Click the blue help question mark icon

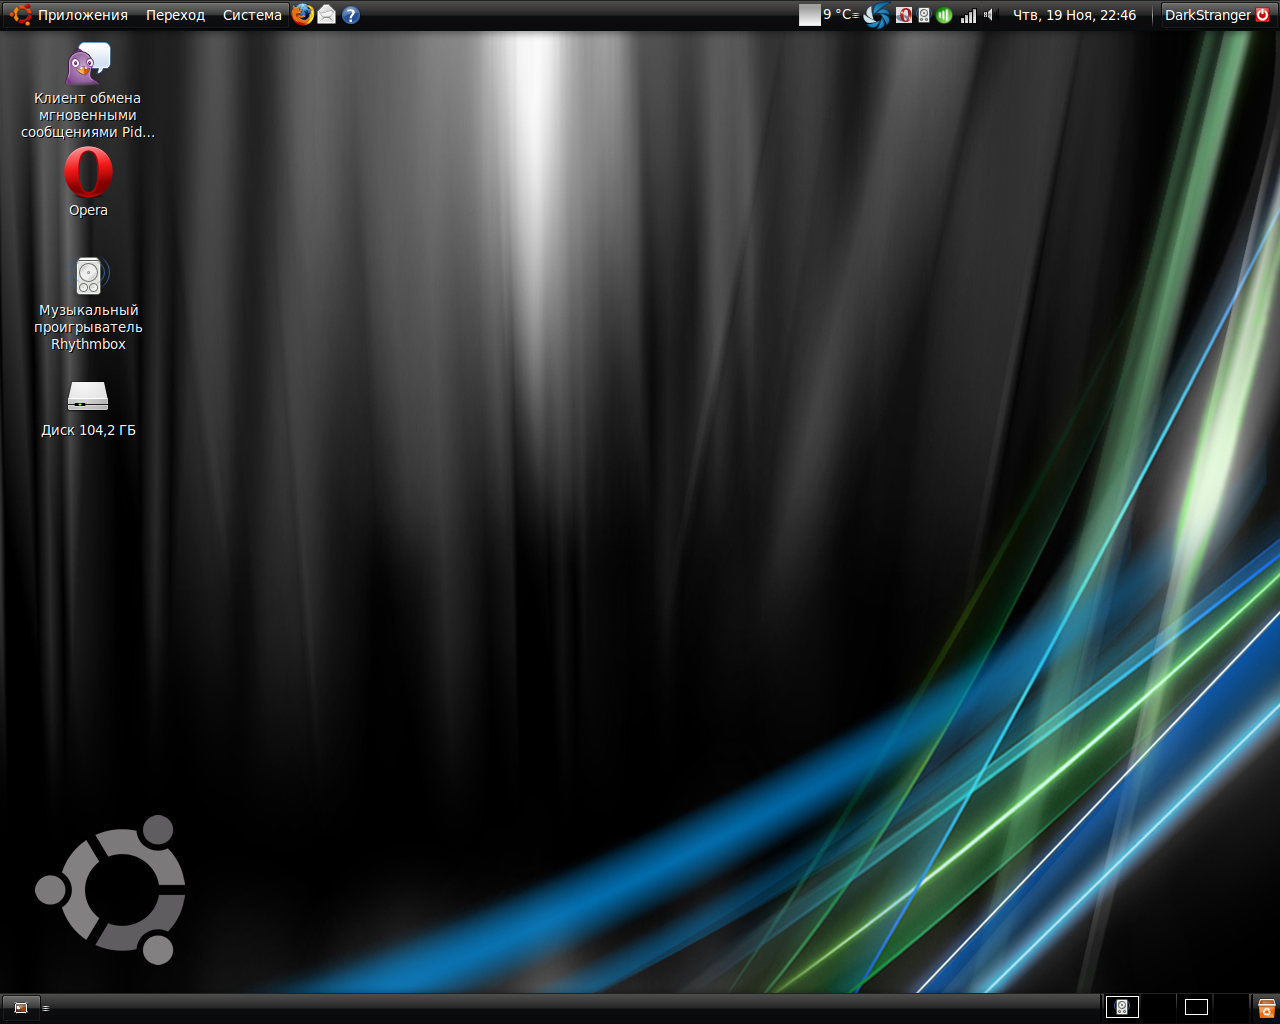point(351,15)
